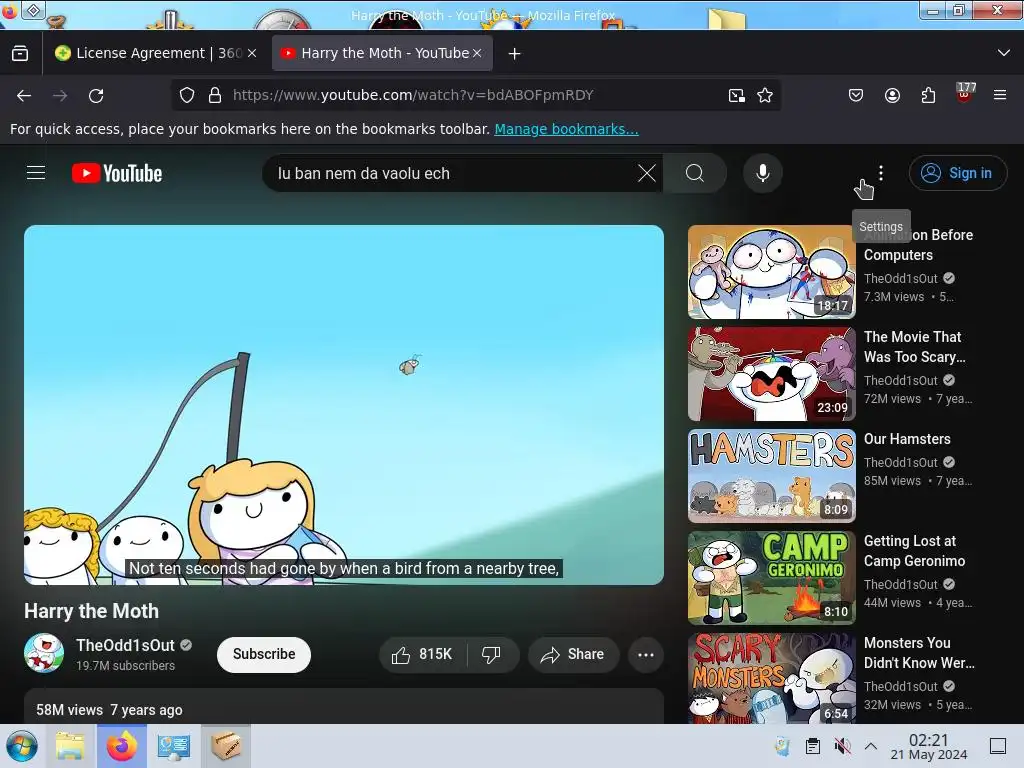The width and height of the screenshot is (1024, 768).
Task: Open file manager from taskbar
Action: 70,746
